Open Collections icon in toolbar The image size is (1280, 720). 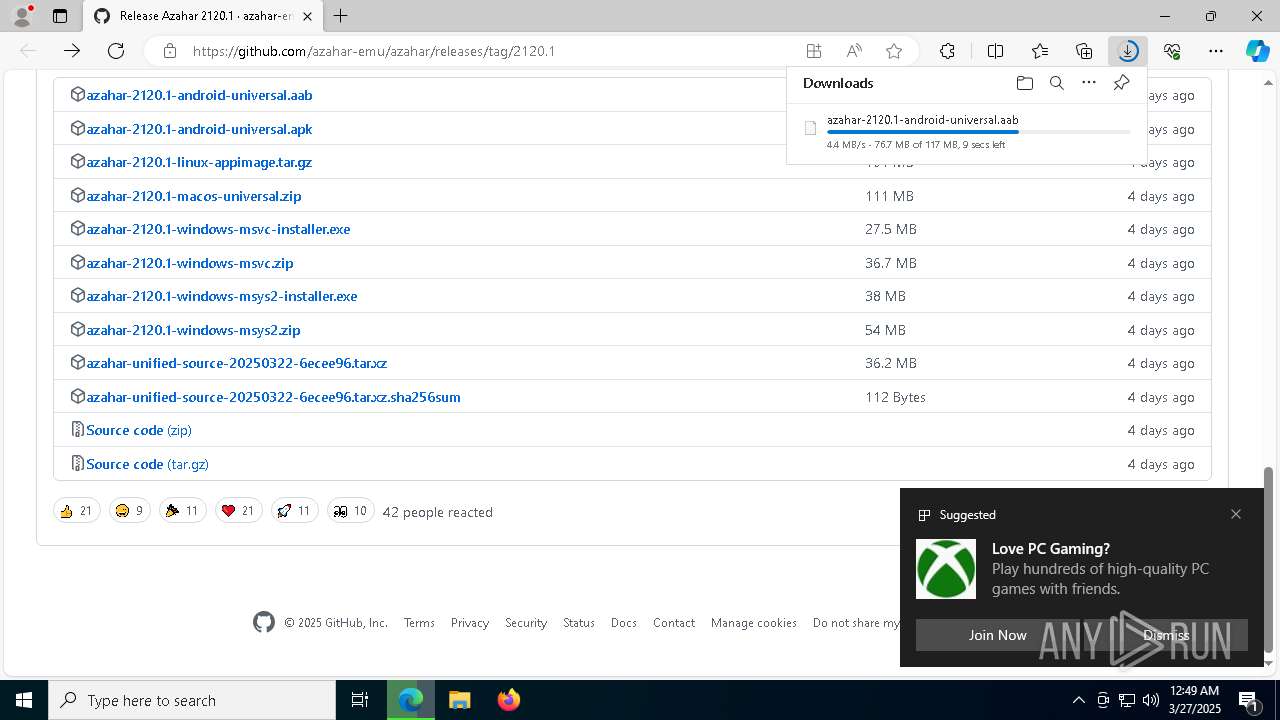(1084, 51)
